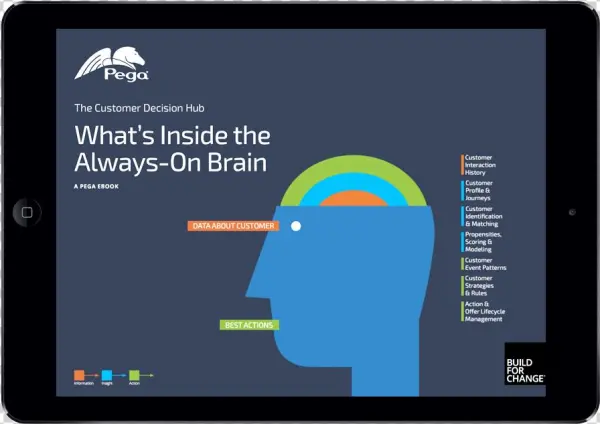Screen dimensions: 600x424
Task: Click the green Action legend square
Action: [134, 374]
